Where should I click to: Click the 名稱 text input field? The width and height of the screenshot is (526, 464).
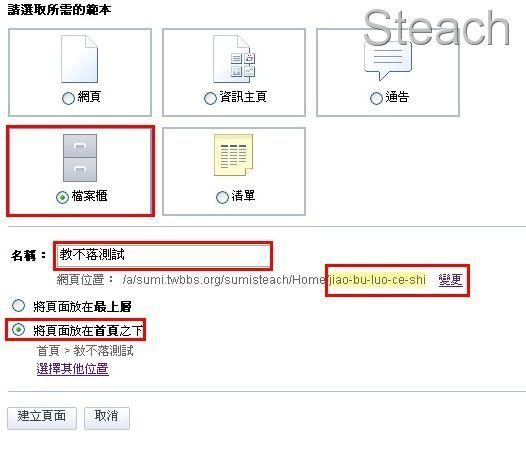163,256
